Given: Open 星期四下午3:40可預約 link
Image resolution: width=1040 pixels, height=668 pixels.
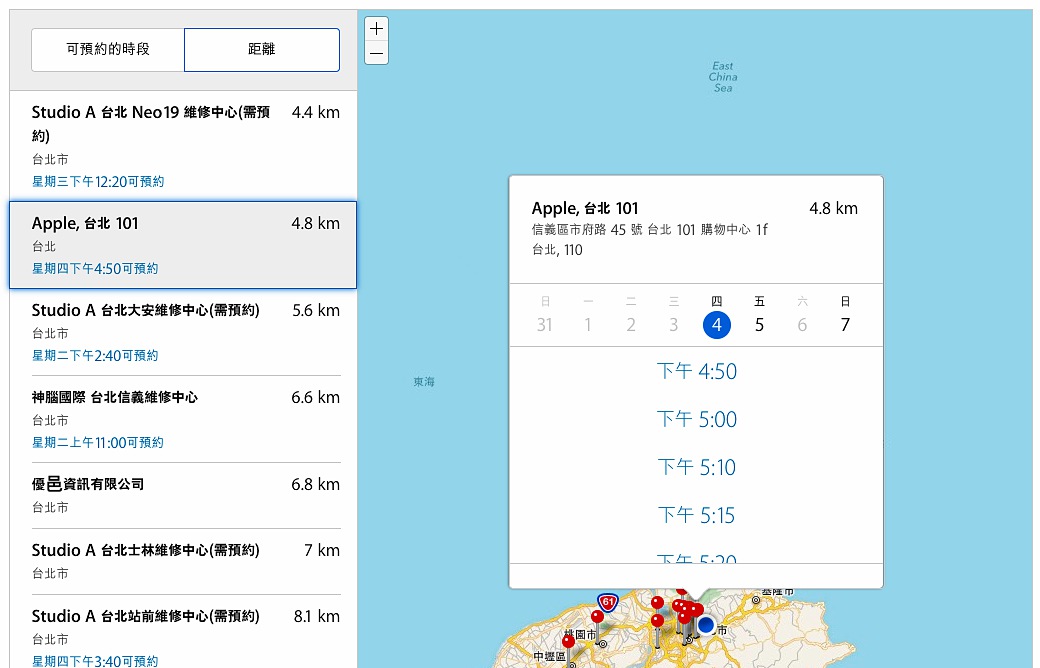Looking at the screenshot, I should pyautogui.click(x=95, y=661).
